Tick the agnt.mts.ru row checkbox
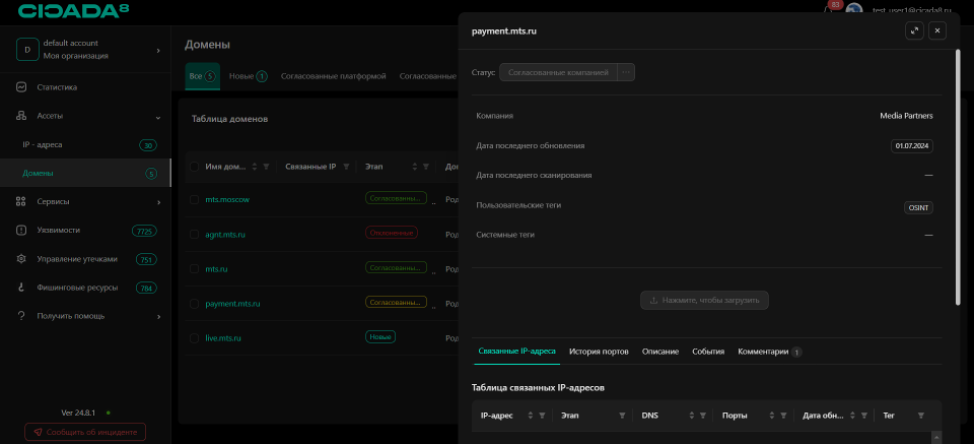Image resolution: width=974 pixels, height=445 pixels. tap(195, 234)
